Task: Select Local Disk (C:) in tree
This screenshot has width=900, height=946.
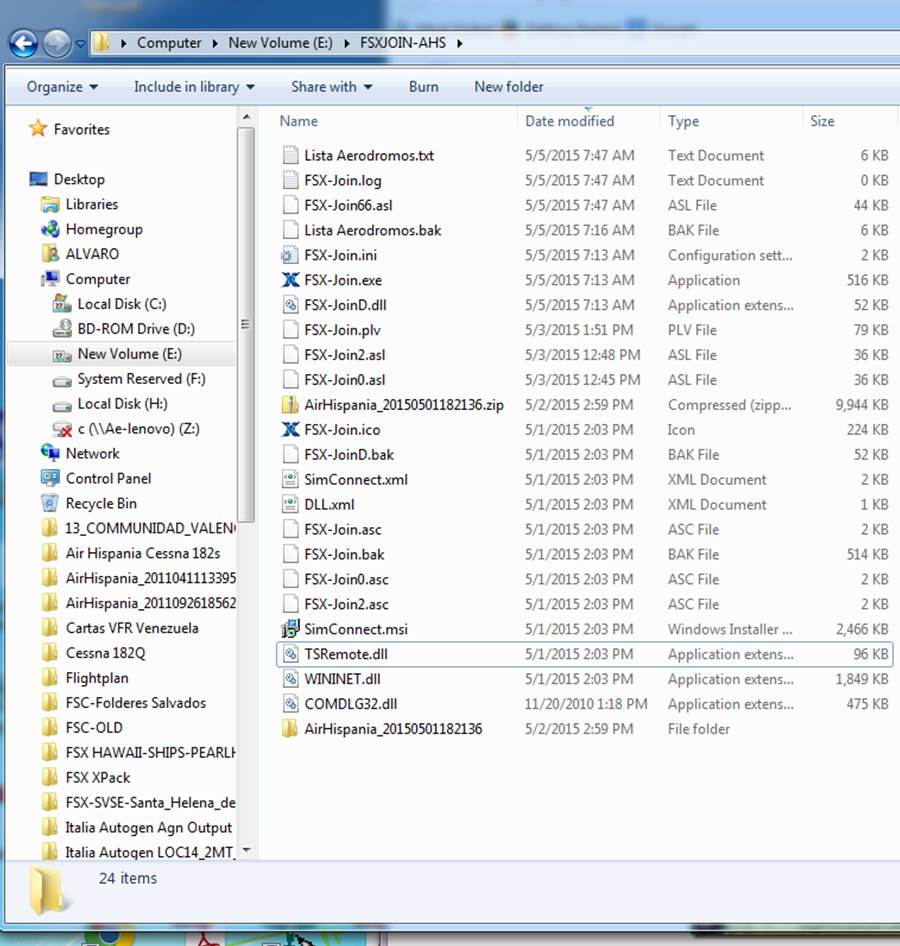Action: pyautogui.click(x=121, y=304)
